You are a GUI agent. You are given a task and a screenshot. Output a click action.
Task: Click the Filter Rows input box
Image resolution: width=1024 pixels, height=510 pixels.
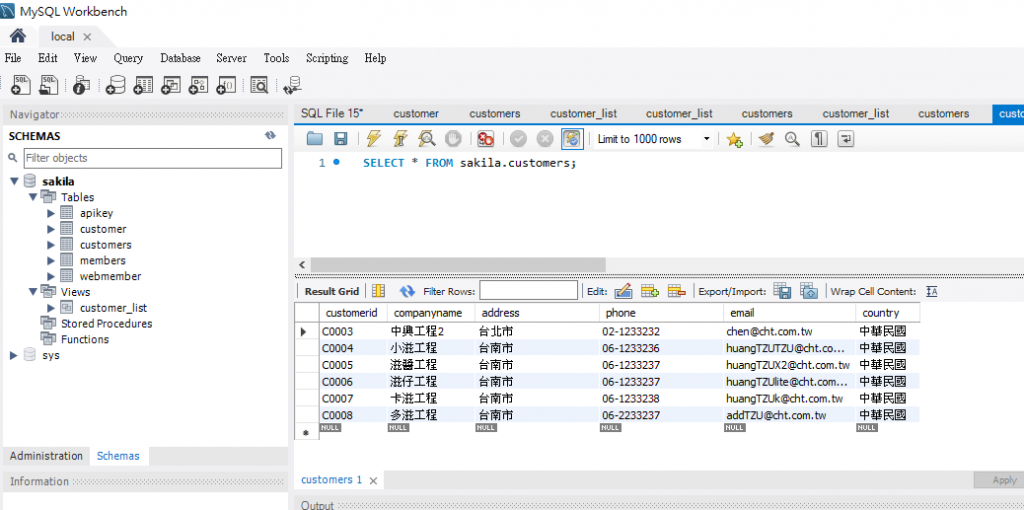click(x=529, y=291)
